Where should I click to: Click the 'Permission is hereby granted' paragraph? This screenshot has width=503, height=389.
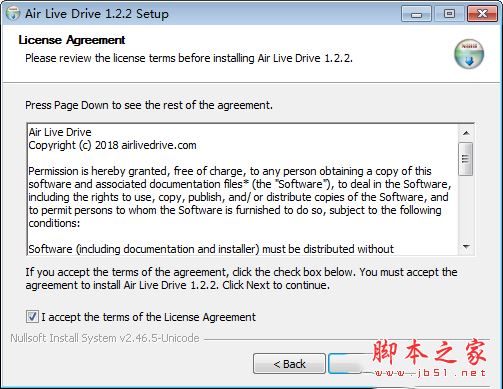pos(240,197)
